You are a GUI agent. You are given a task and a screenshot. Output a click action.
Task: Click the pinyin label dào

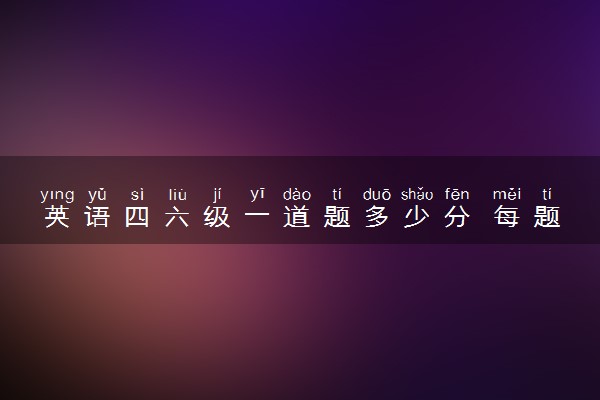[297, 195]
